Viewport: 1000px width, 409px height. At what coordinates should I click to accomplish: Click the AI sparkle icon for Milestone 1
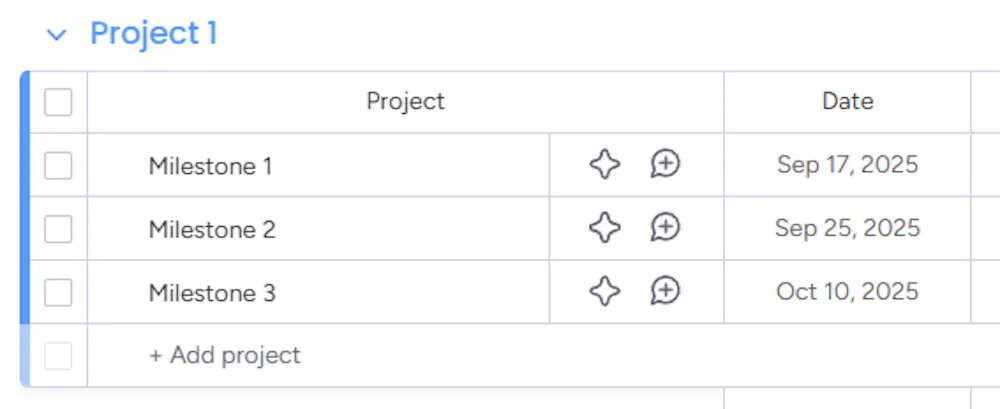604,165
